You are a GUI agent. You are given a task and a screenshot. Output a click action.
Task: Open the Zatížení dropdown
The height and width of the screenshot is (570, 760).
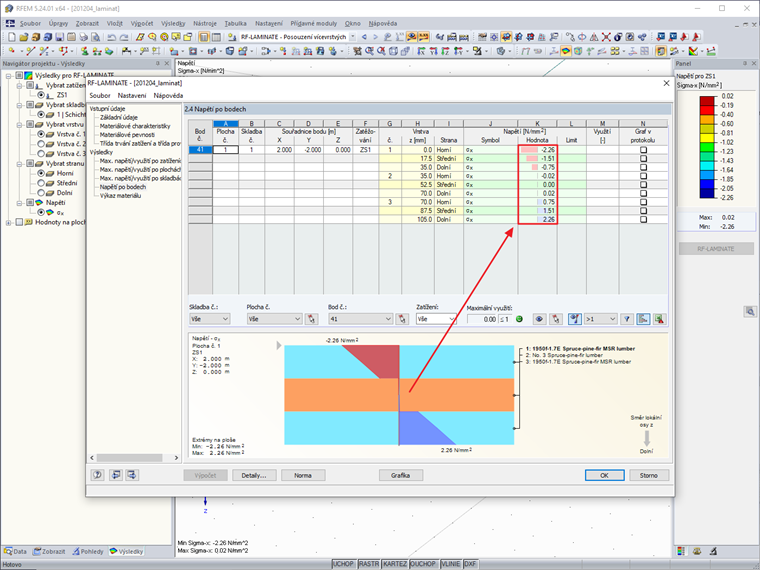pyautogui.click(x=436, y=319)
